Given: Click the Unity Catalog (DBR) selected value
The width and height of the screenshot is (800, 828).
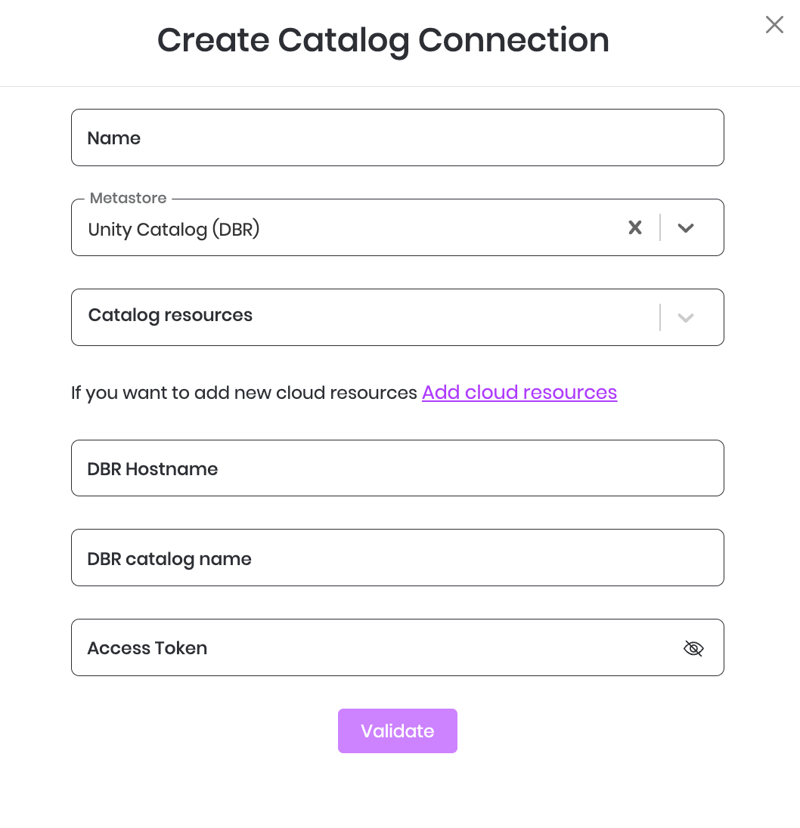Looking at the screenshot, I should coord(174,229).
